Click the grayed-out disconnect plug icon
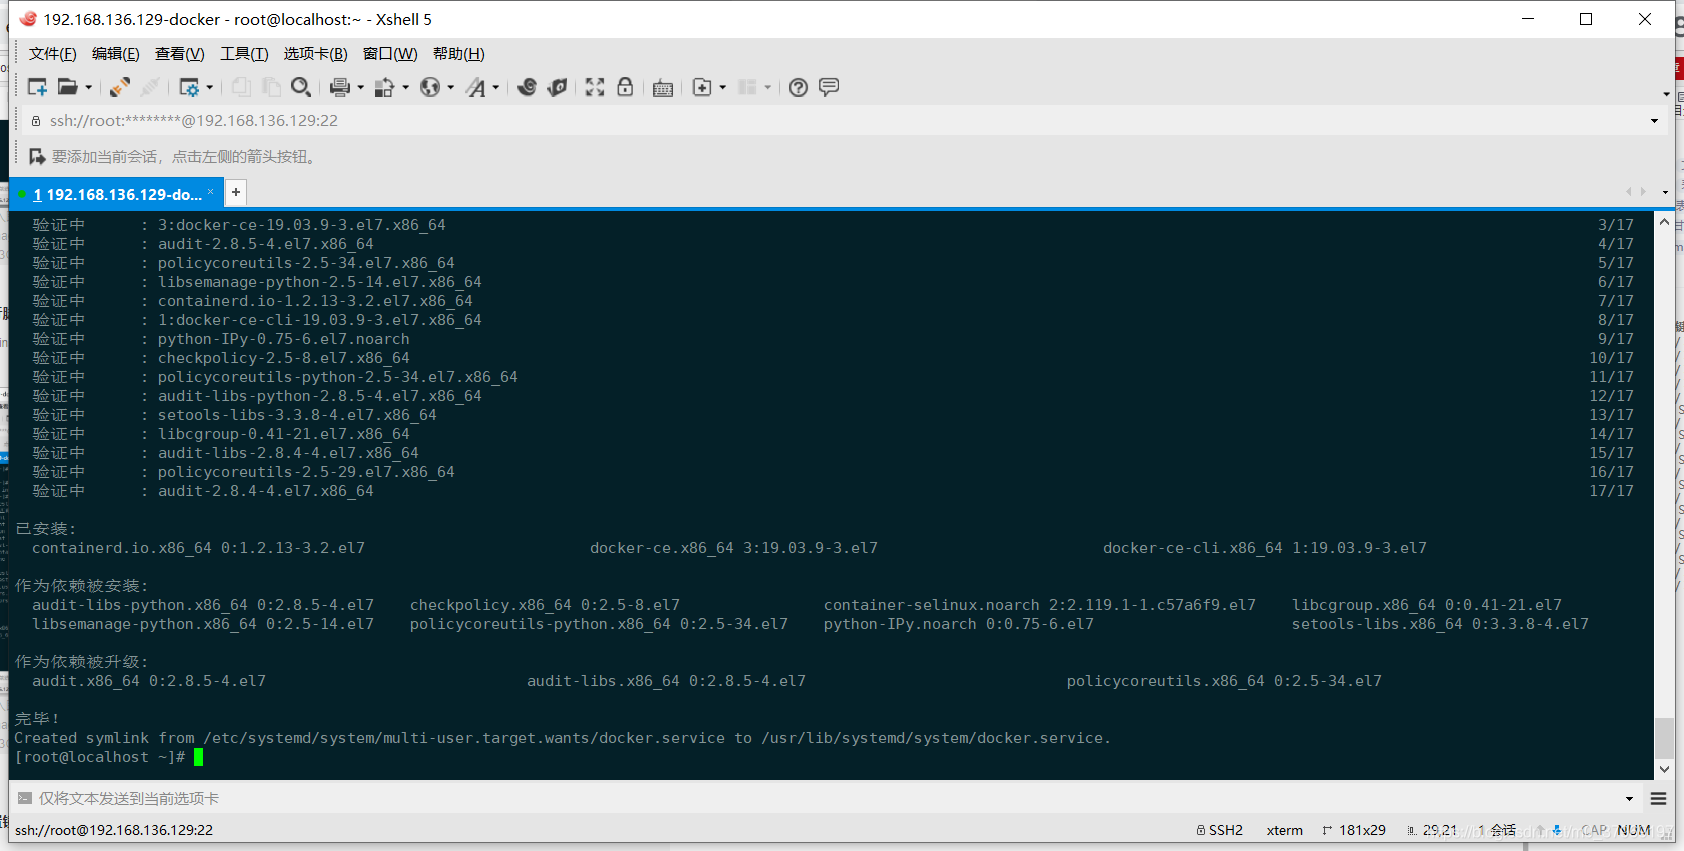 [150, 87]
